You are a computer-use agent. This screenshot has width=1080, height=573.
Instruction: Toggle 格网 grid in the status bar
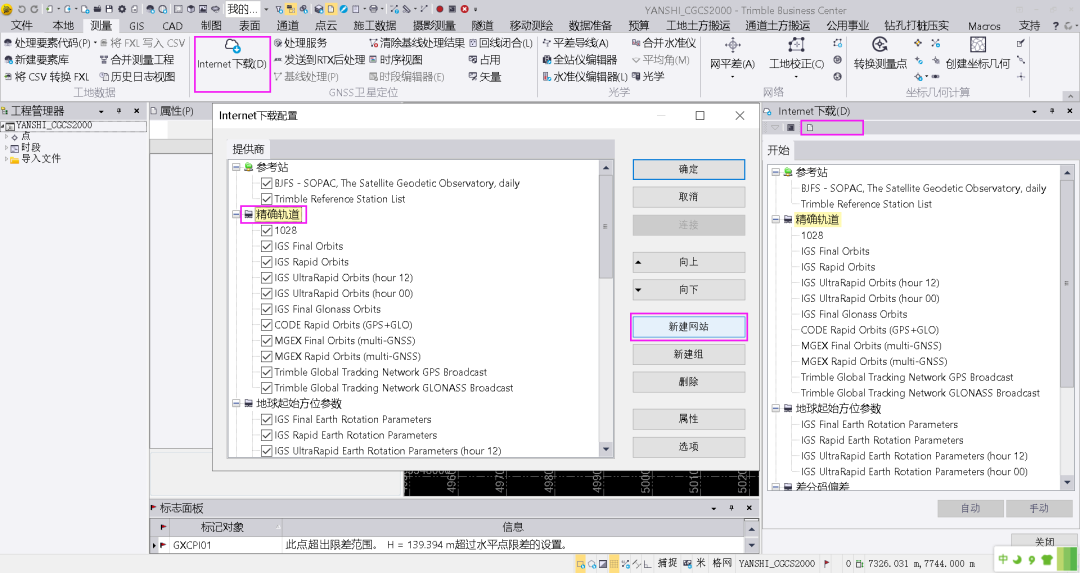(x=721, y=563)
